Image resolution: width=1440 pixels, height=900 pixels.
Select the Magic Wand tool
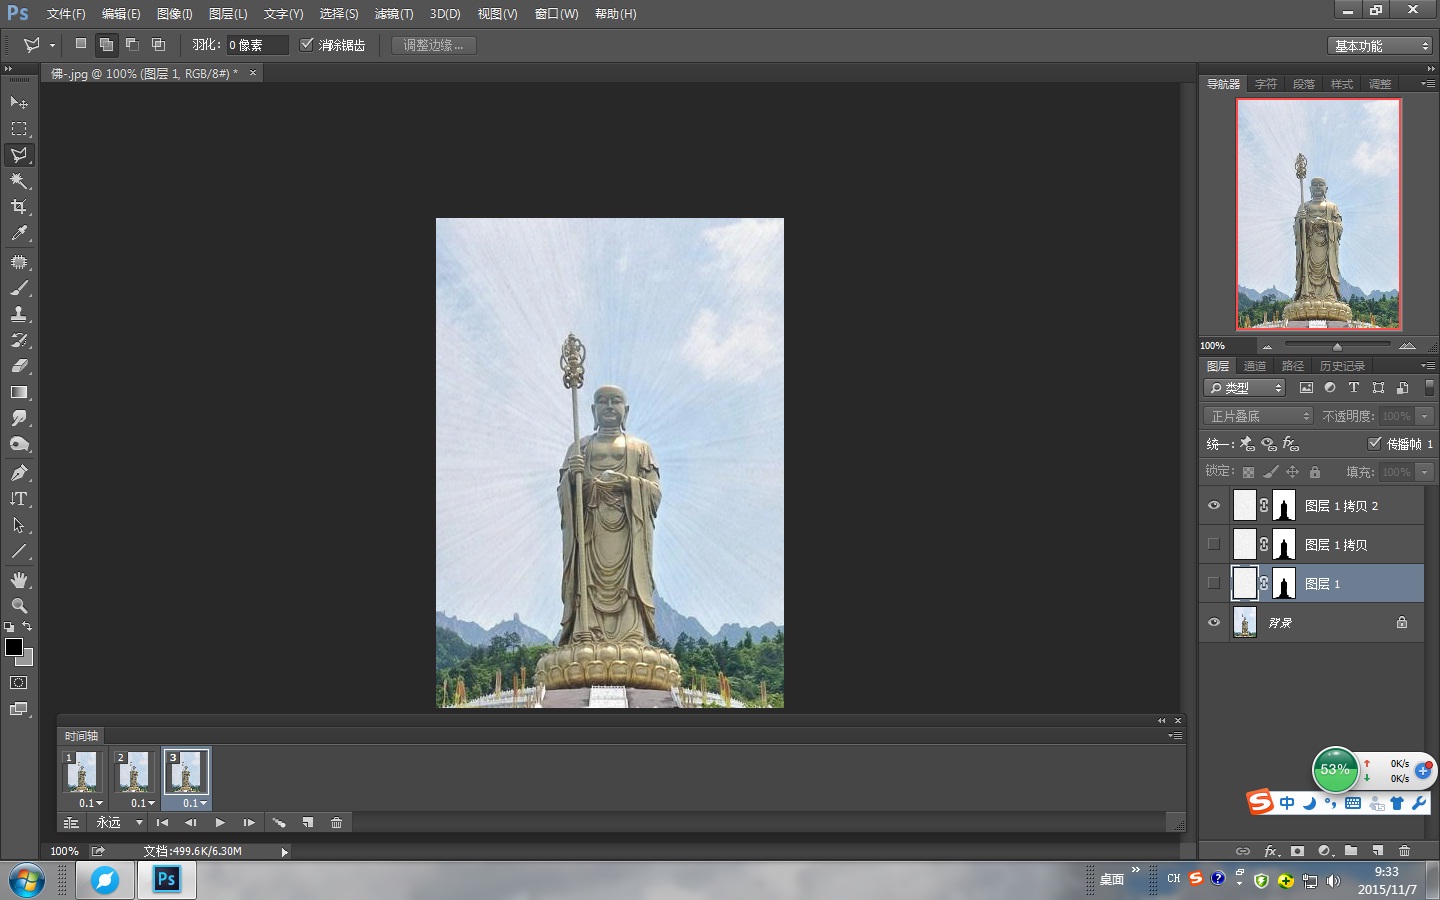coord(19,181)
